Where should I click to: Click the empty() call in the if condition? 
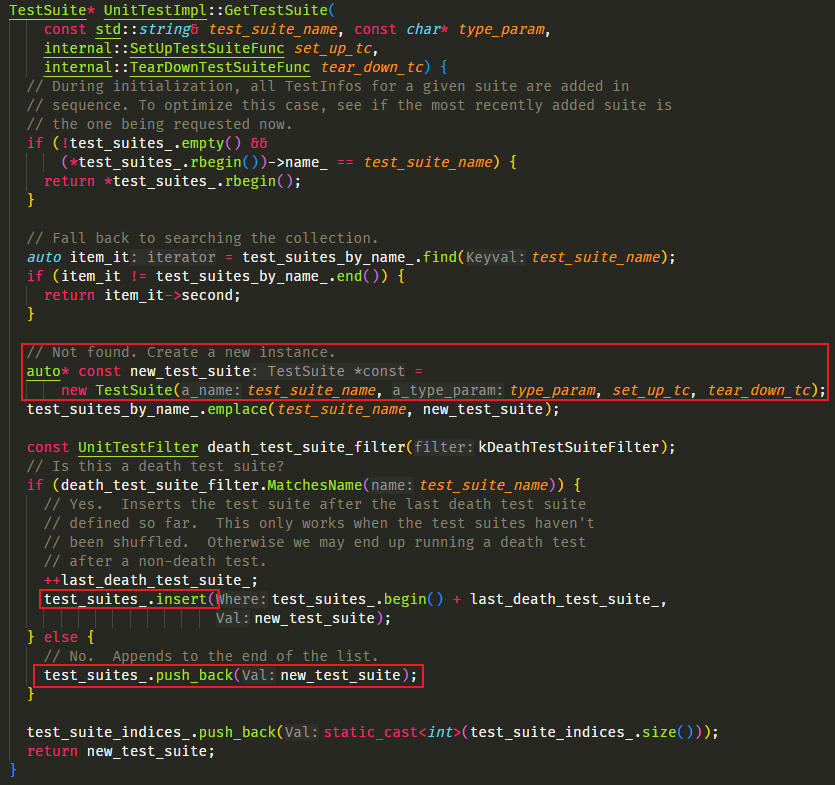click(x=211, y=143)
